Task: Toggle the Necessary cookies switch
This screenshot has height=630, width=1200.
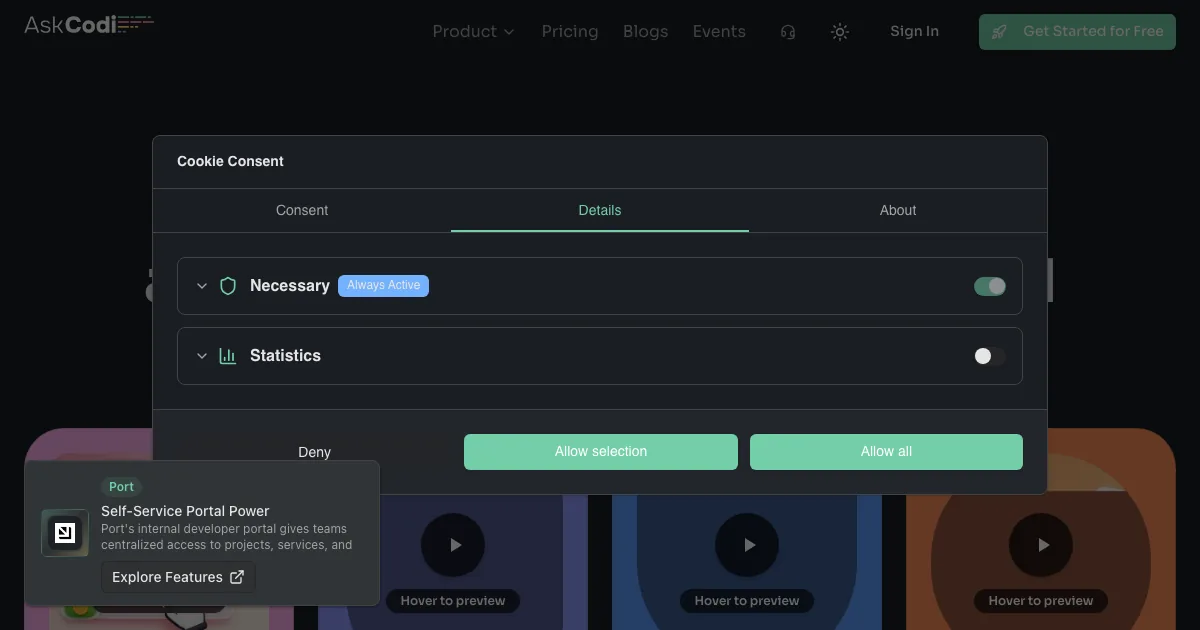Action: 989,286
